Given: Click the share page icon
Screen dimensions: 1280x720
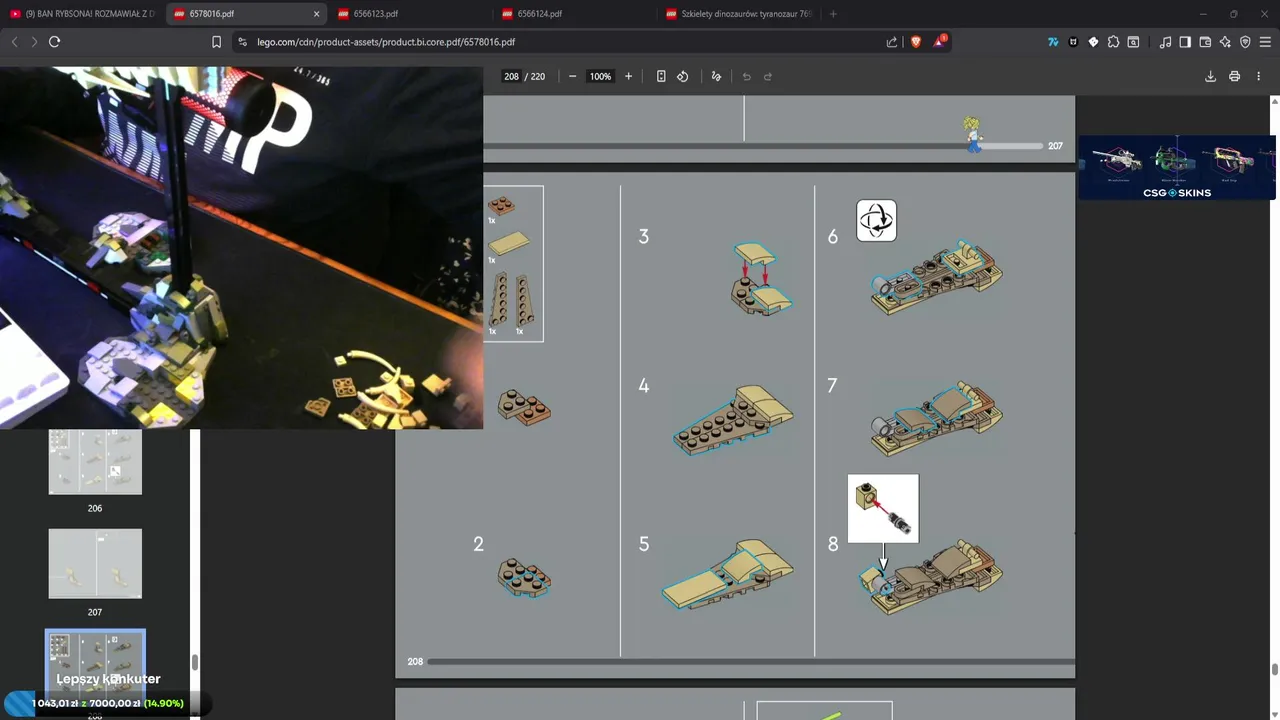Looking at the screenshot, I should click(892, 42).
